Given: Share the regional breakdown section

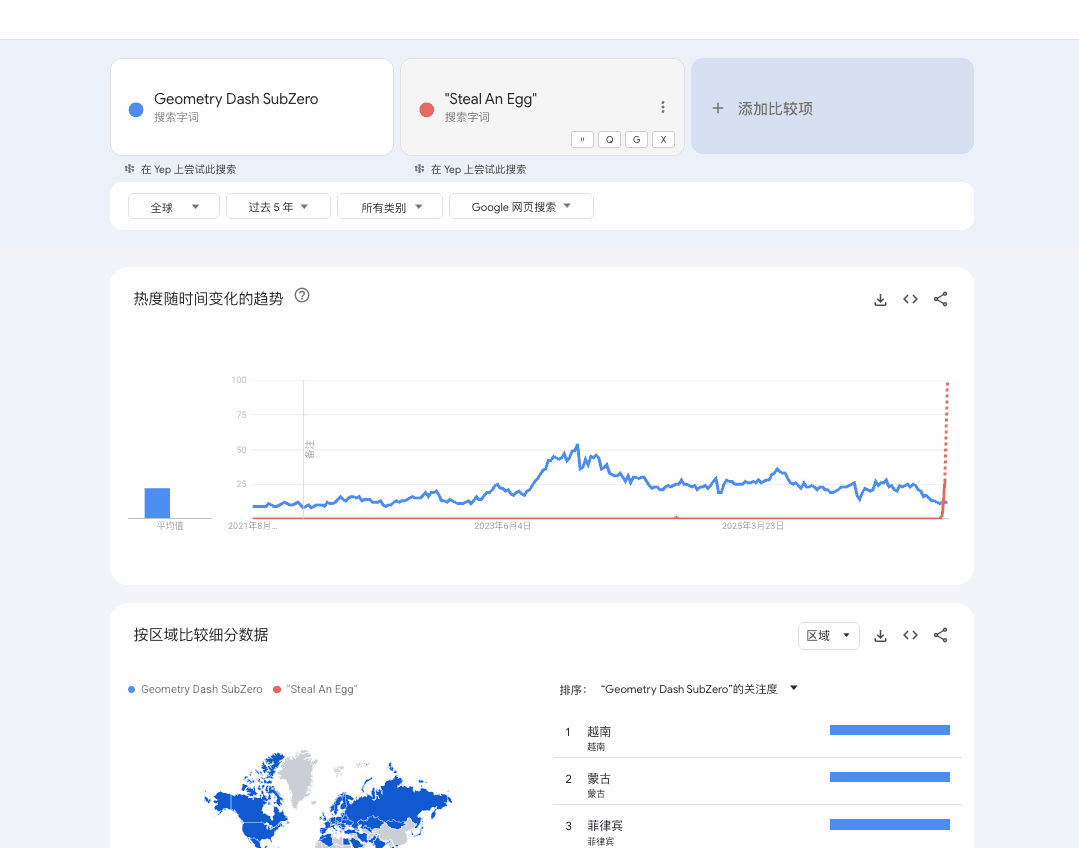Looking at the screenshot, I should (941, 635).
